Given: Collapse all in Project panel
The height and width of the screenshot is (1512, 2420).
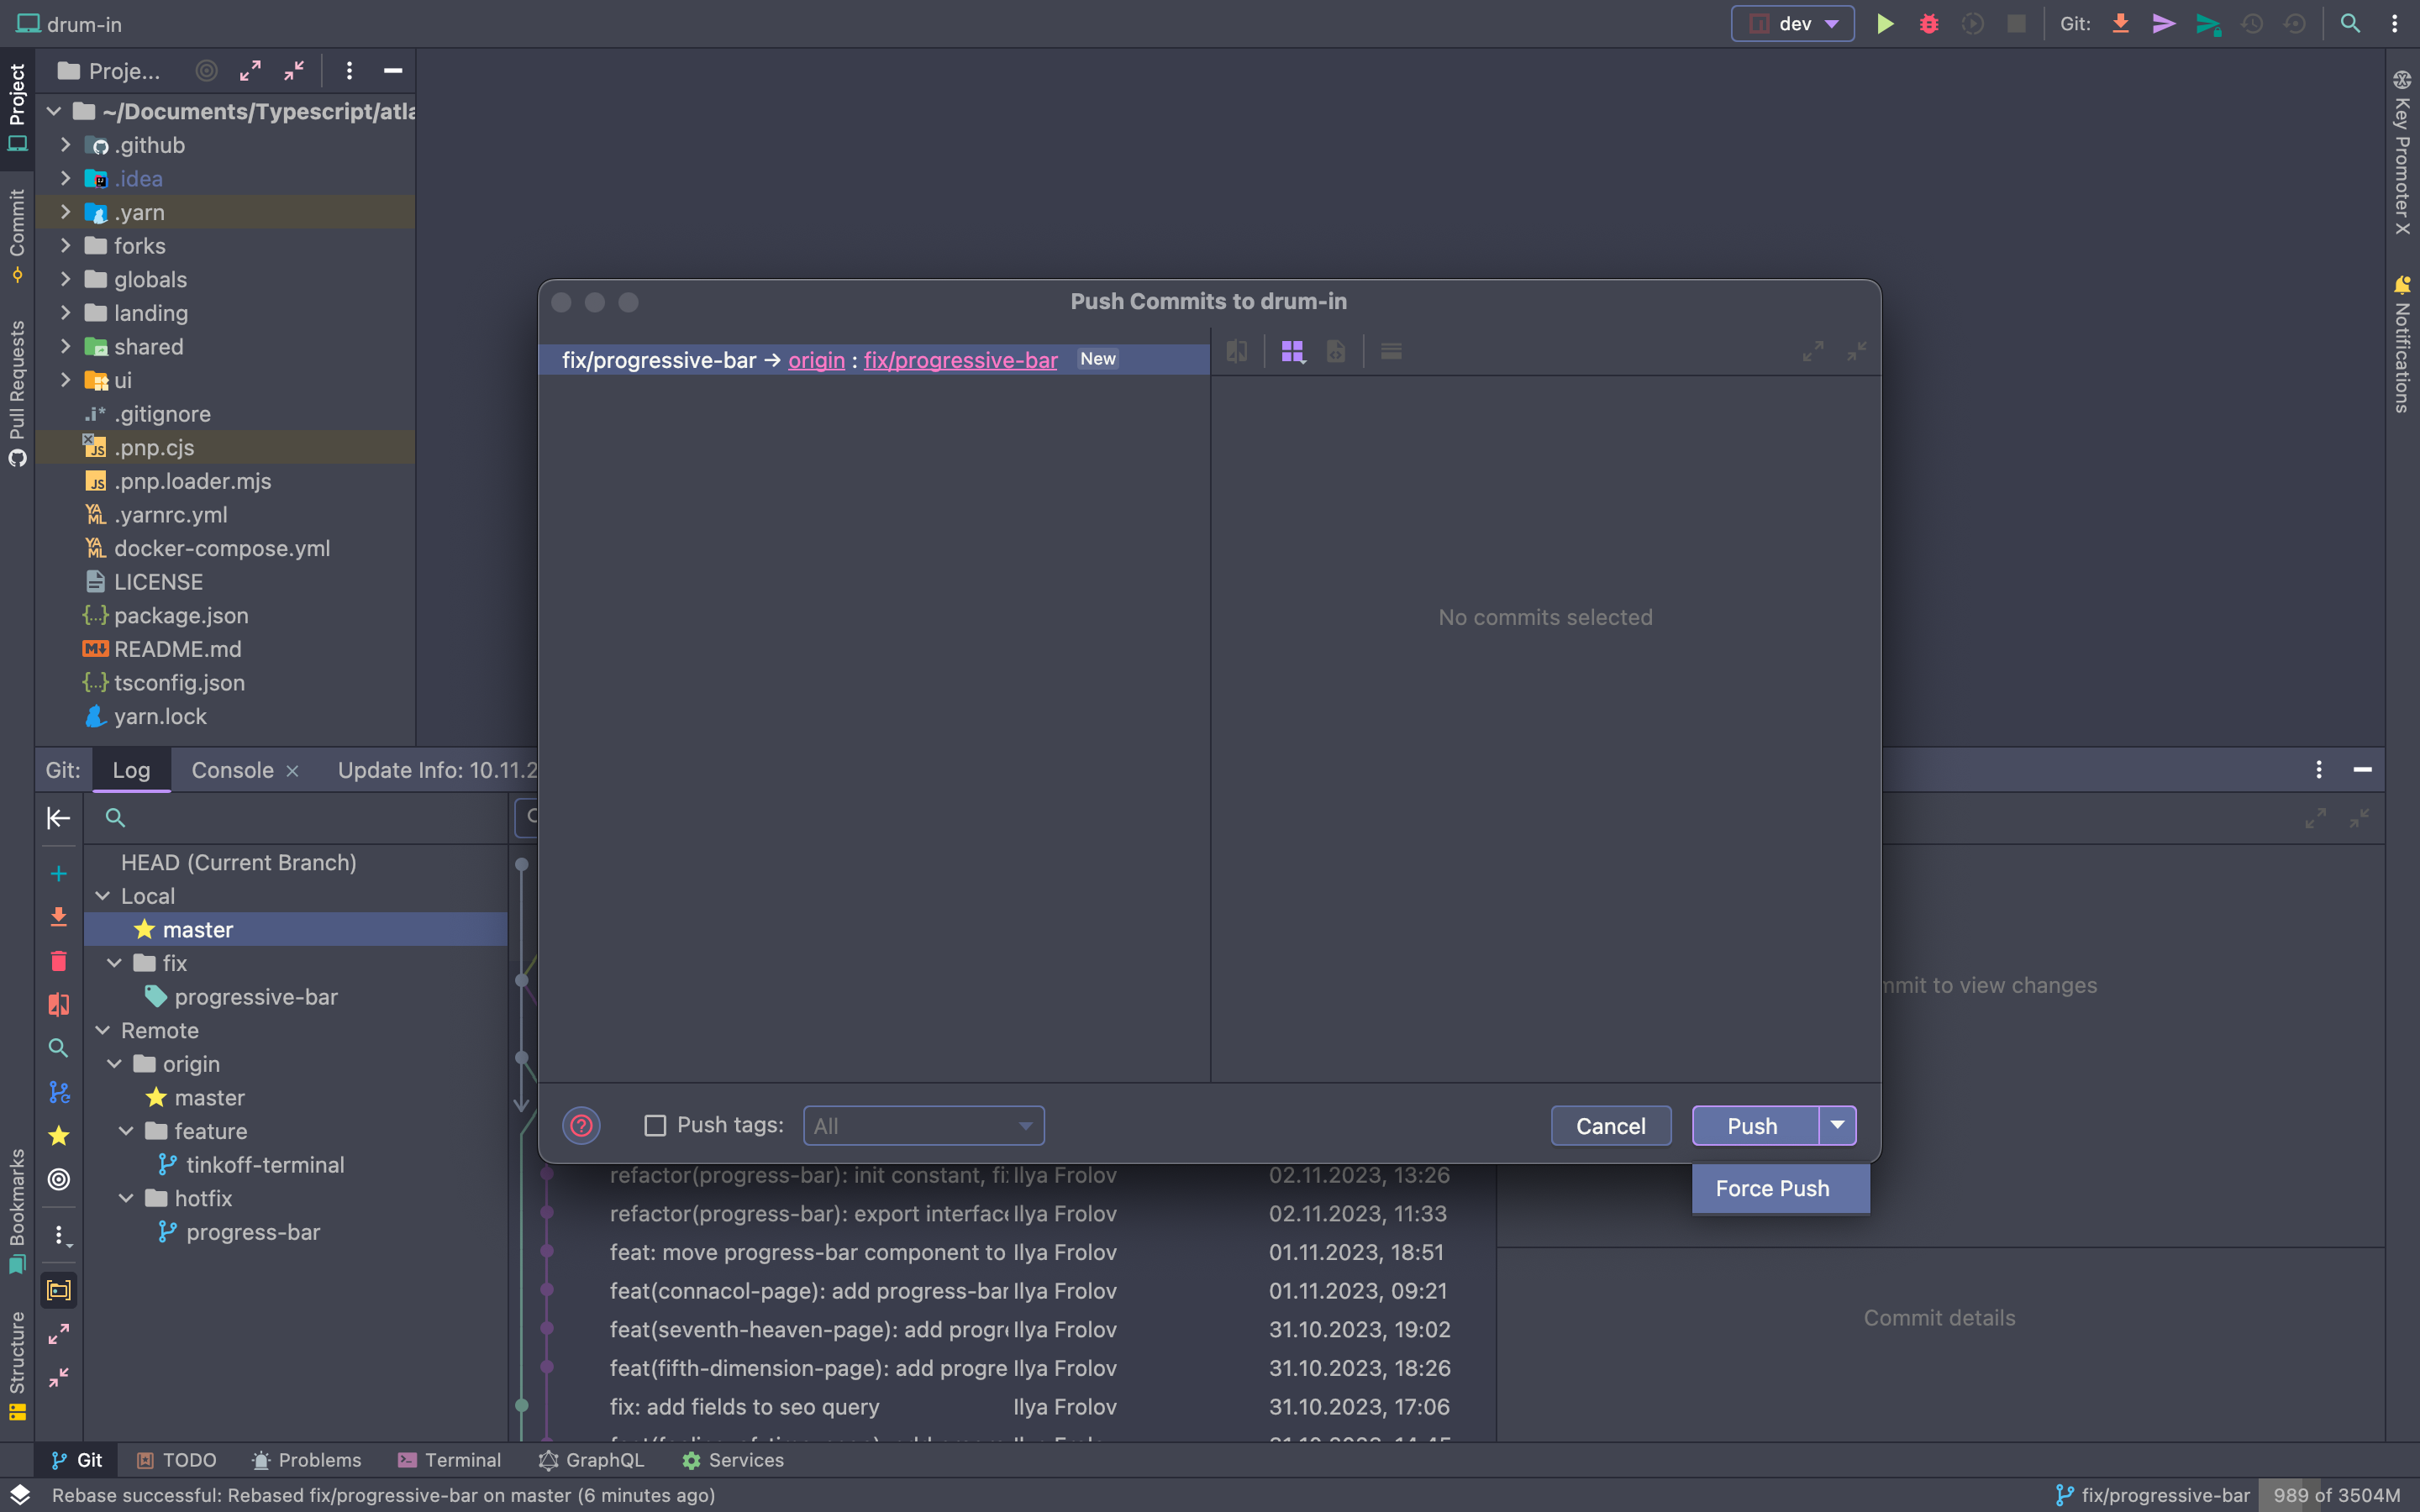Looking at the screenshot, I should pyautogui.click(x=294, y=71).
